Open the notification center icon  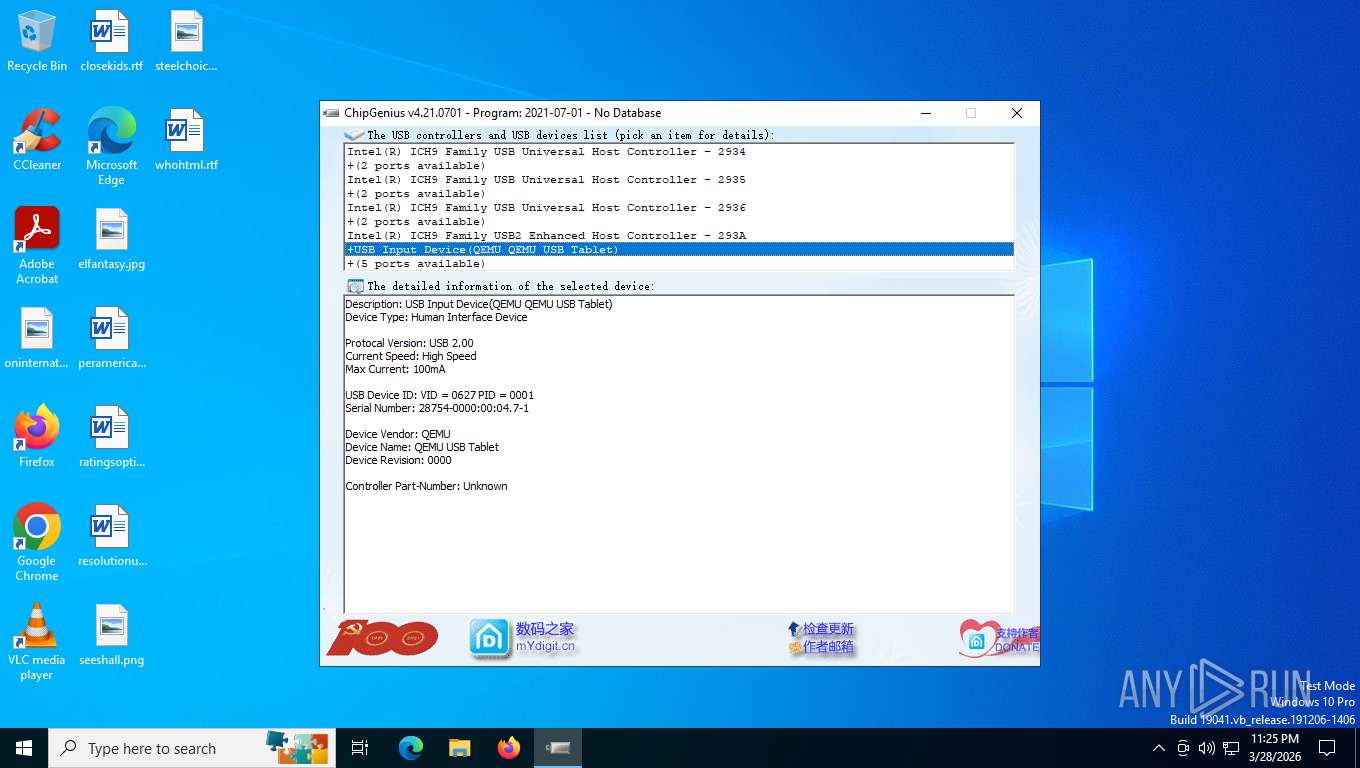click(1327, 748)
